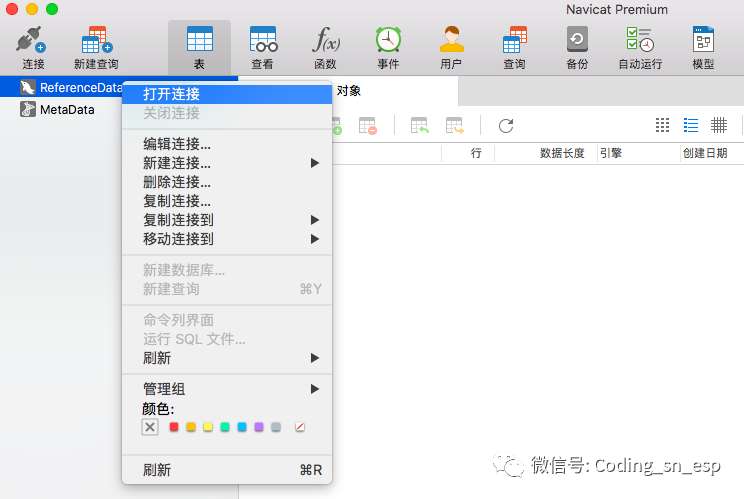Open the 自动运行 automation icon
The width and height of the screenshot is (744, 499).
point(640,47)
